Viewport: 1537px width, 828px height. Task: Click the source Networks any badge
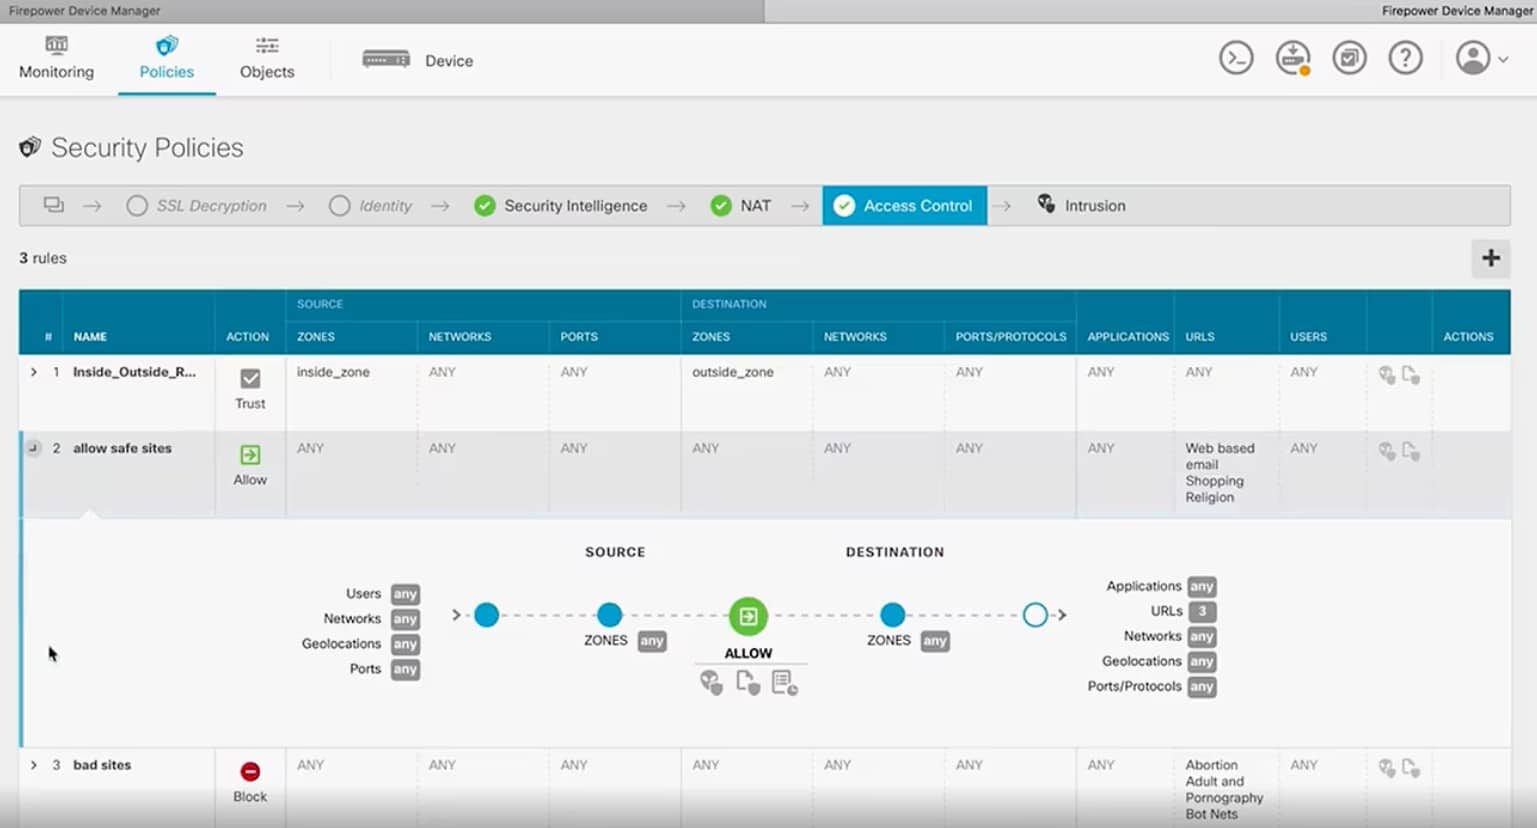(x=405, y=619)
